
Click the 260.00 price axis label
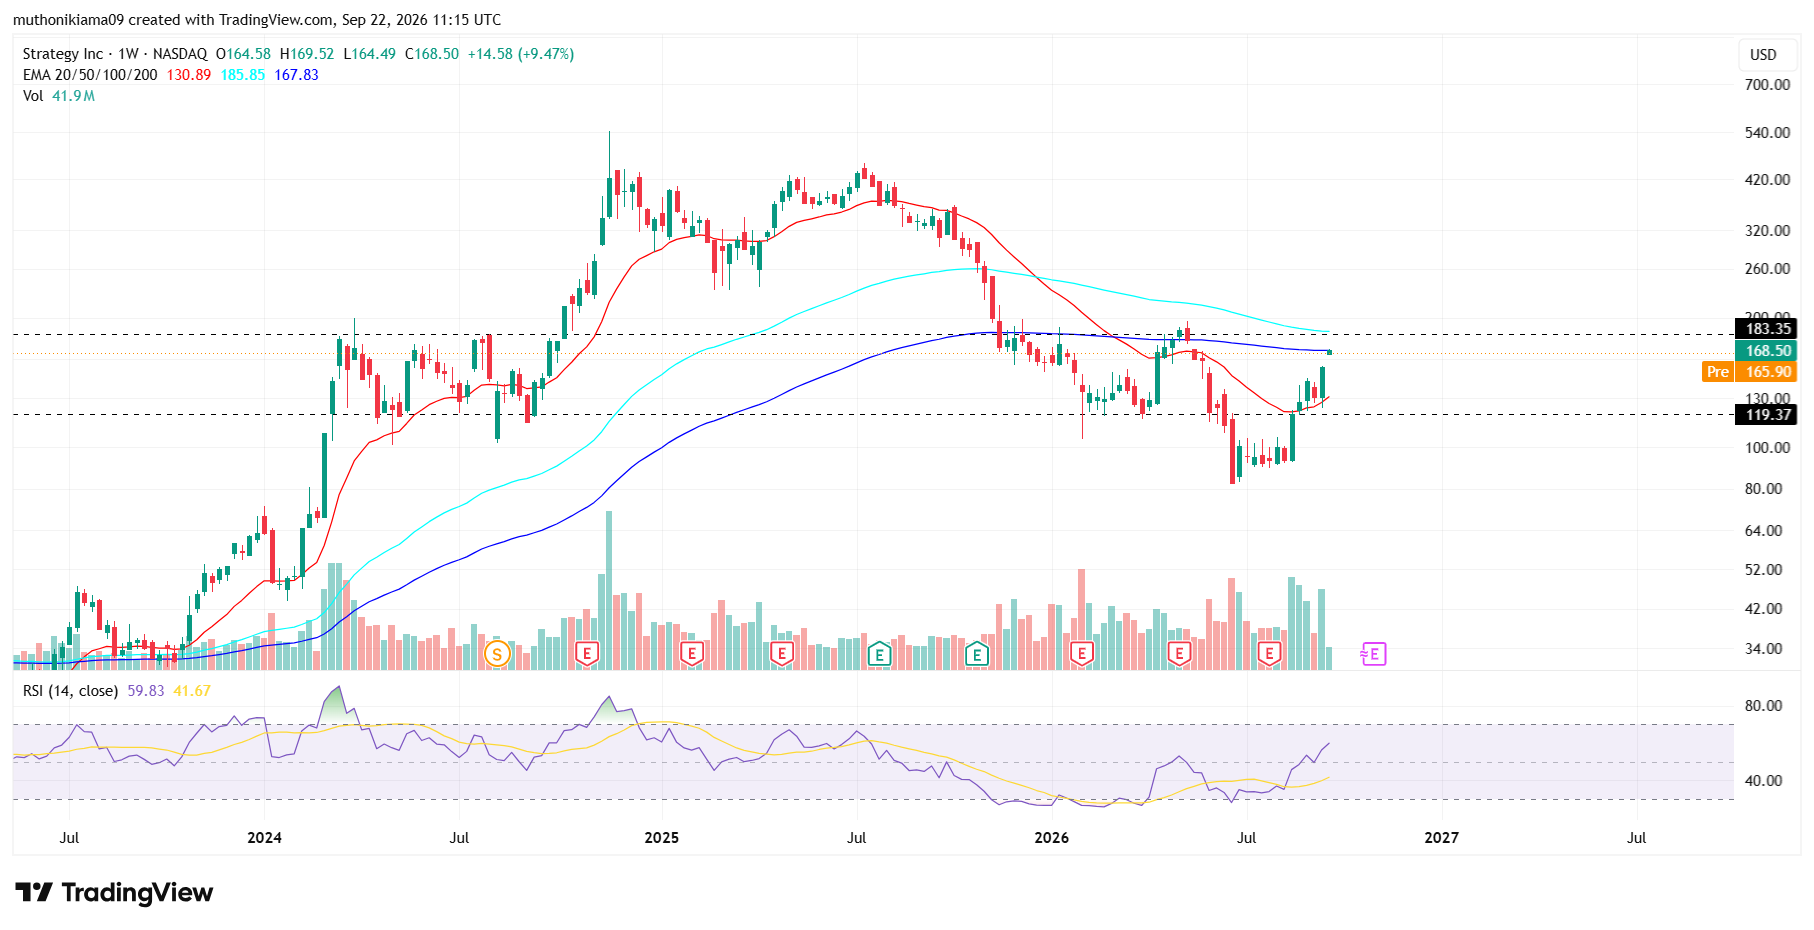1767,269
